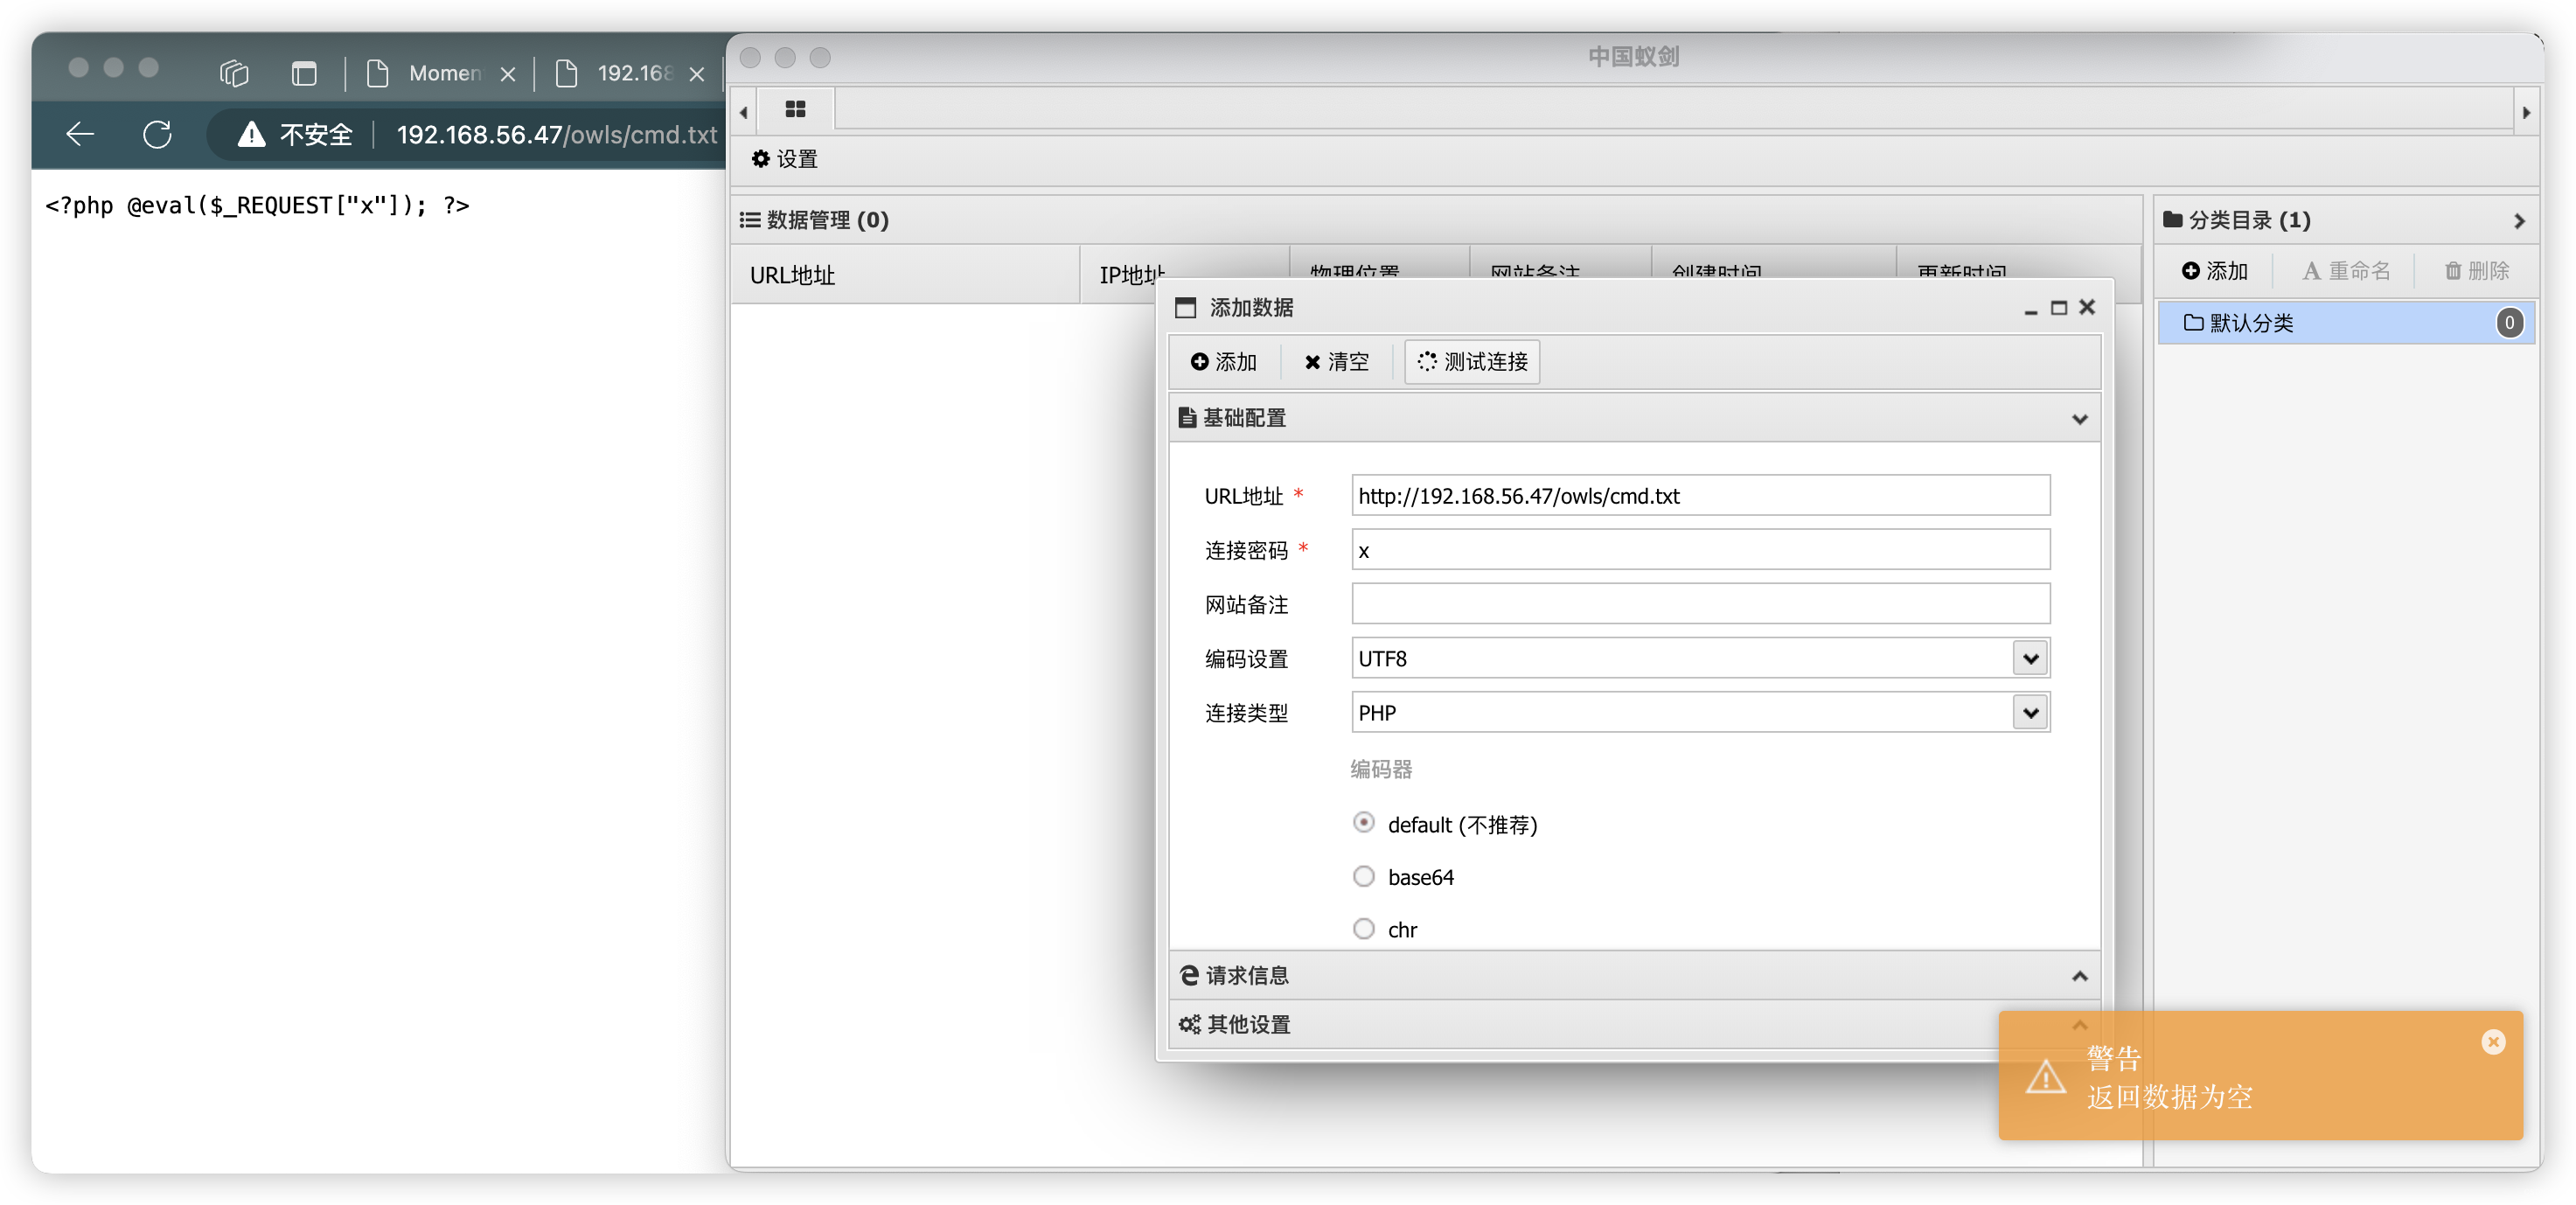2576x1205 pixels.
Task: Collapse the 基础配置 section
Action: pyautogui.click(x=2079, y=419)
